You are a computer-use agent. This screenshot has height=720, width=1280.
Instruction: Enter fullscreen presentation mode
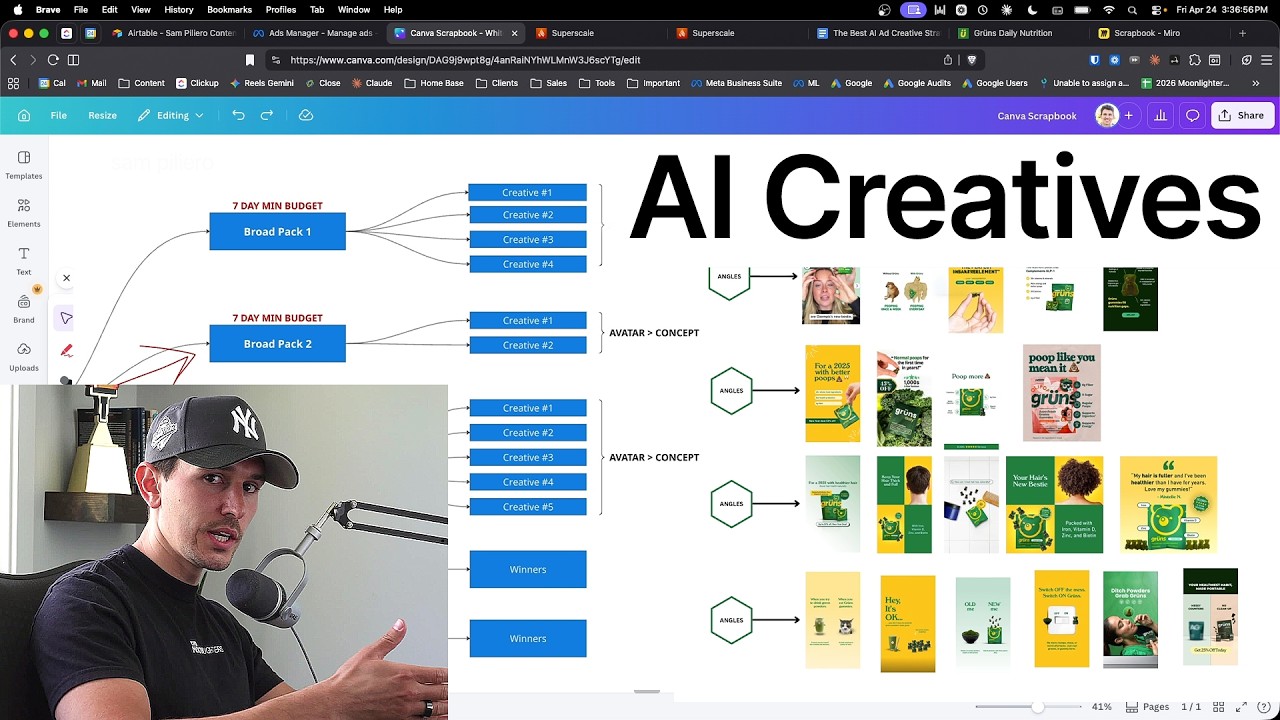[1243, 707]
